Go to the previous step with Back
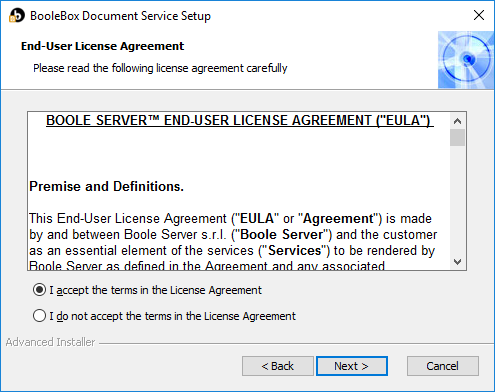The width and height of the screenshot is (495, 392). [278, 366]
